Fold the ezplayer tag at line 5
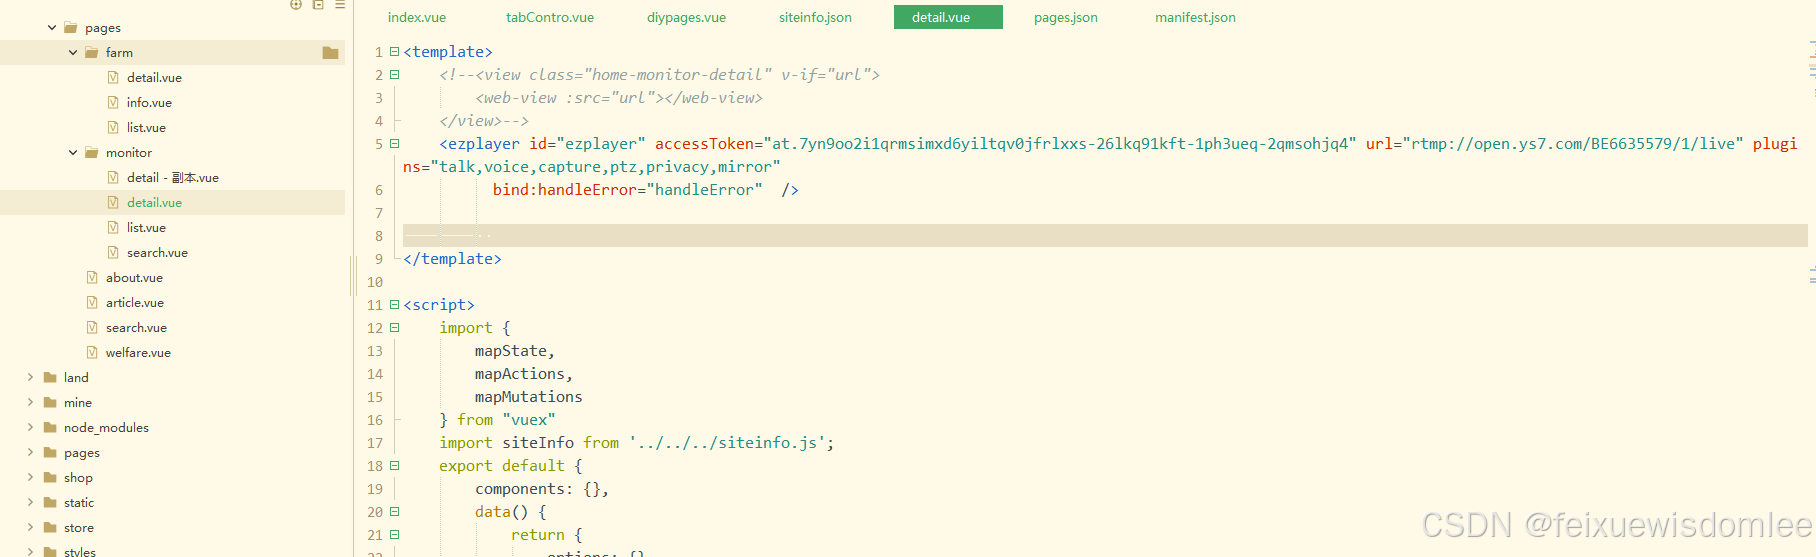This screenshot has width=1816, height=557. (x=394, y=144)
